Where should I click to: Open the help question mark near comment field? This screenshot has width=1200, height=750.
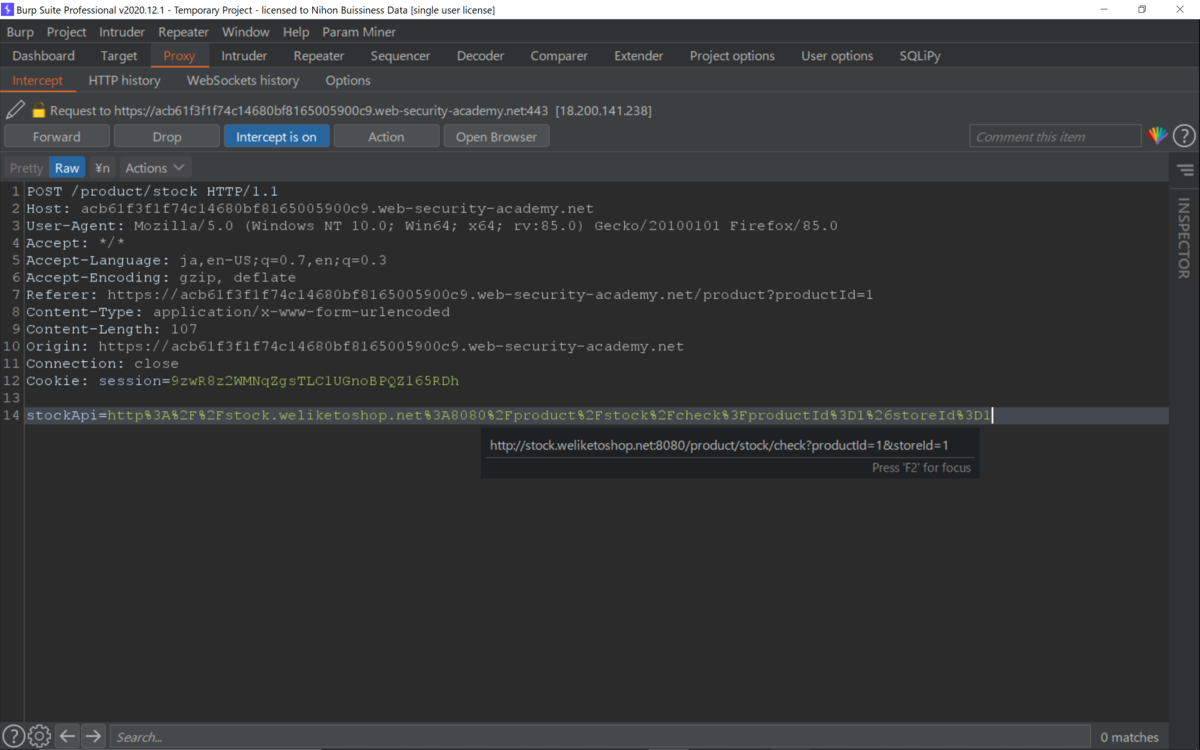pyautogui.click(x=1184, y=136)
